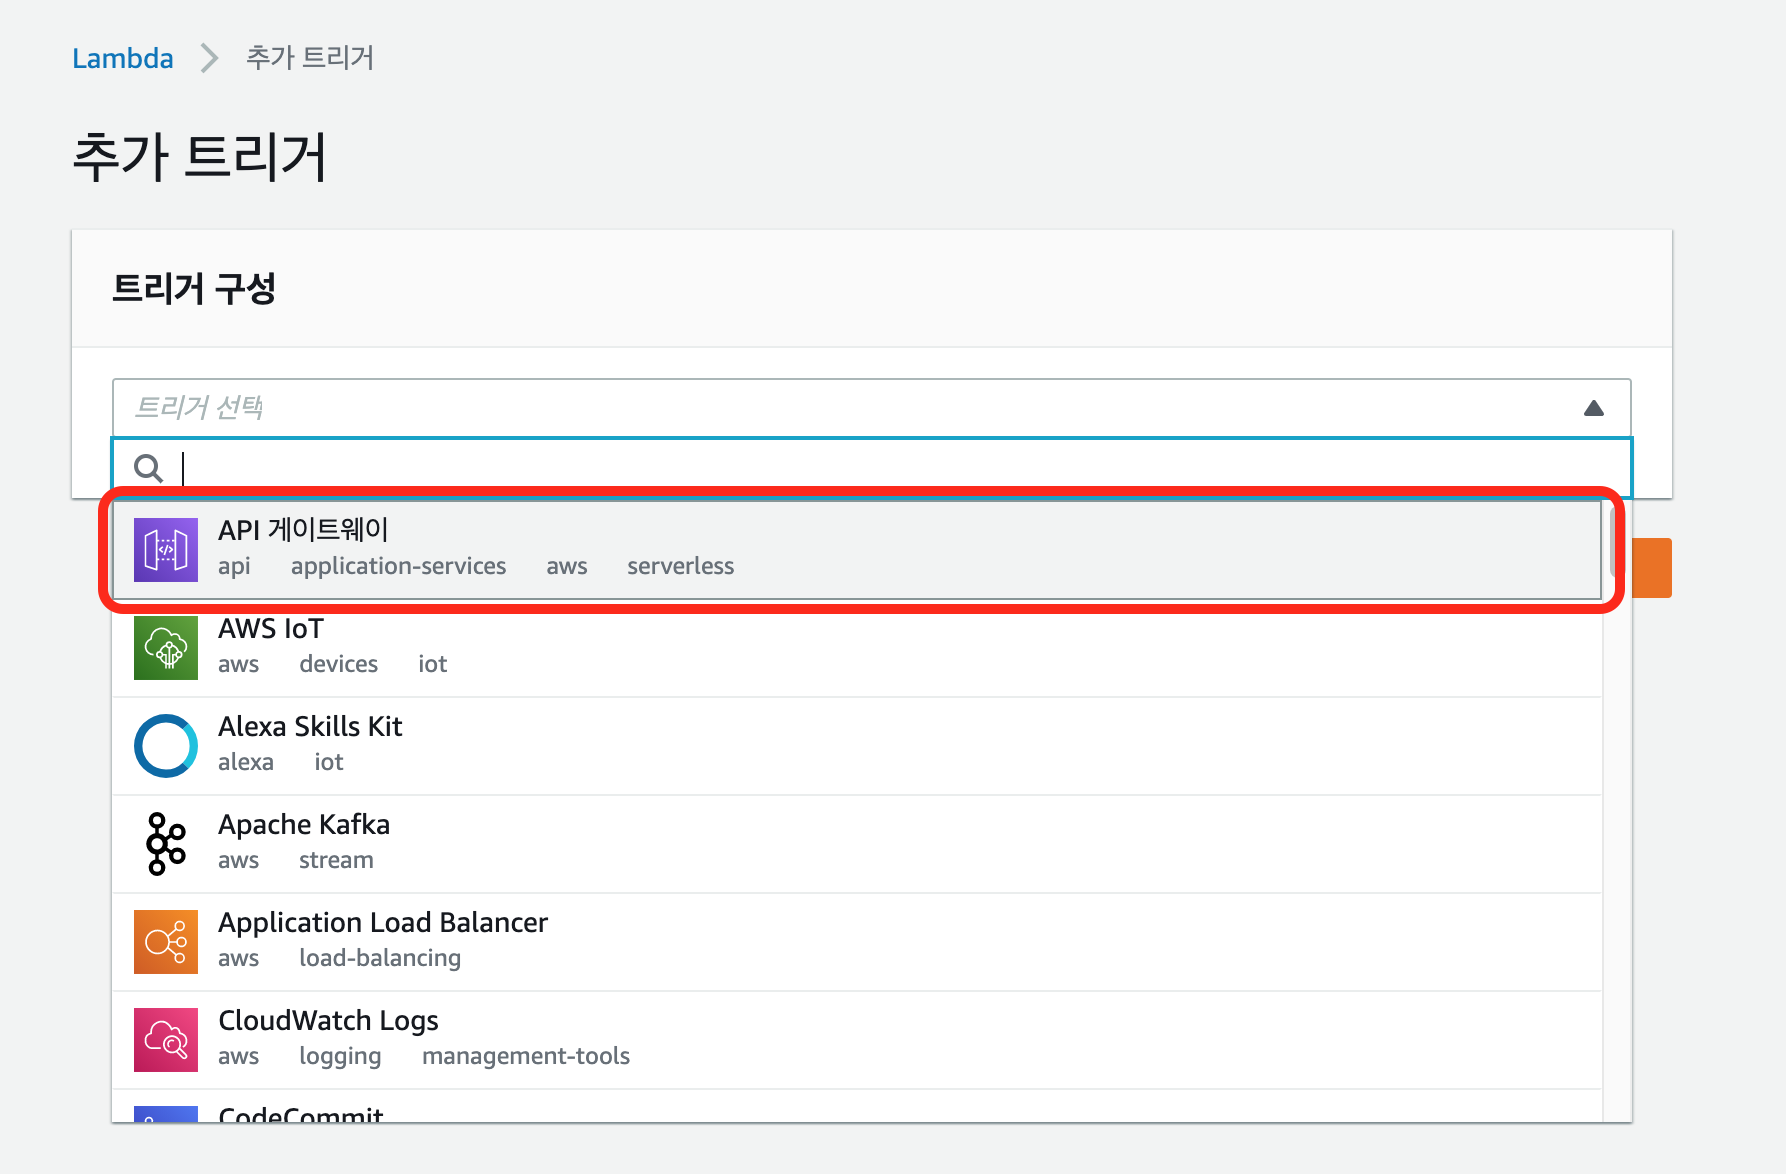Collapse the trigger select dropdown arrow

point(1594,408)
